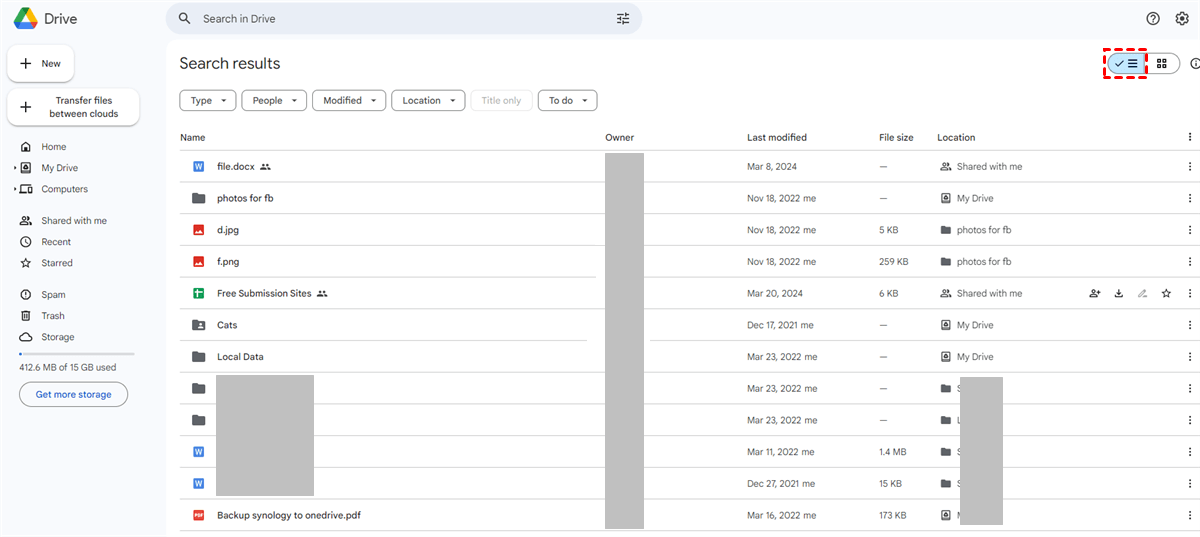Star the Free Submission Sites file
Image resolution: width=1200 pixels, height=537 pixels.
click(x=1166, y=294)
